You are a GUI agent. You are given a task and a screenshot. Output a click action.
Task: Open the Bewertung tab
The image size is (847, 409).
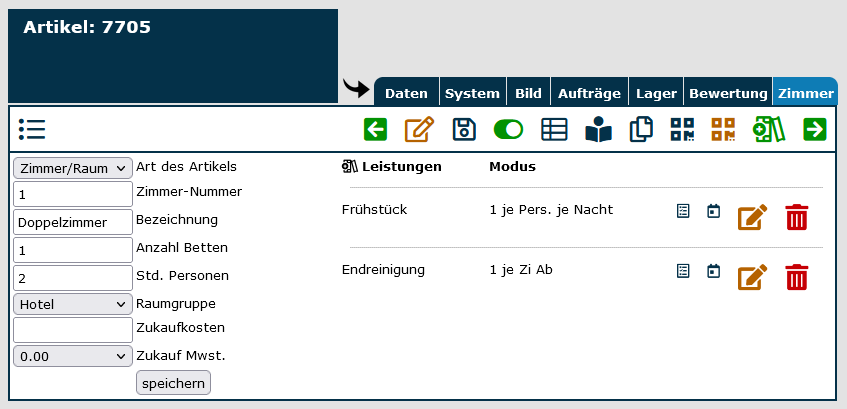click(x=728, y=93)
